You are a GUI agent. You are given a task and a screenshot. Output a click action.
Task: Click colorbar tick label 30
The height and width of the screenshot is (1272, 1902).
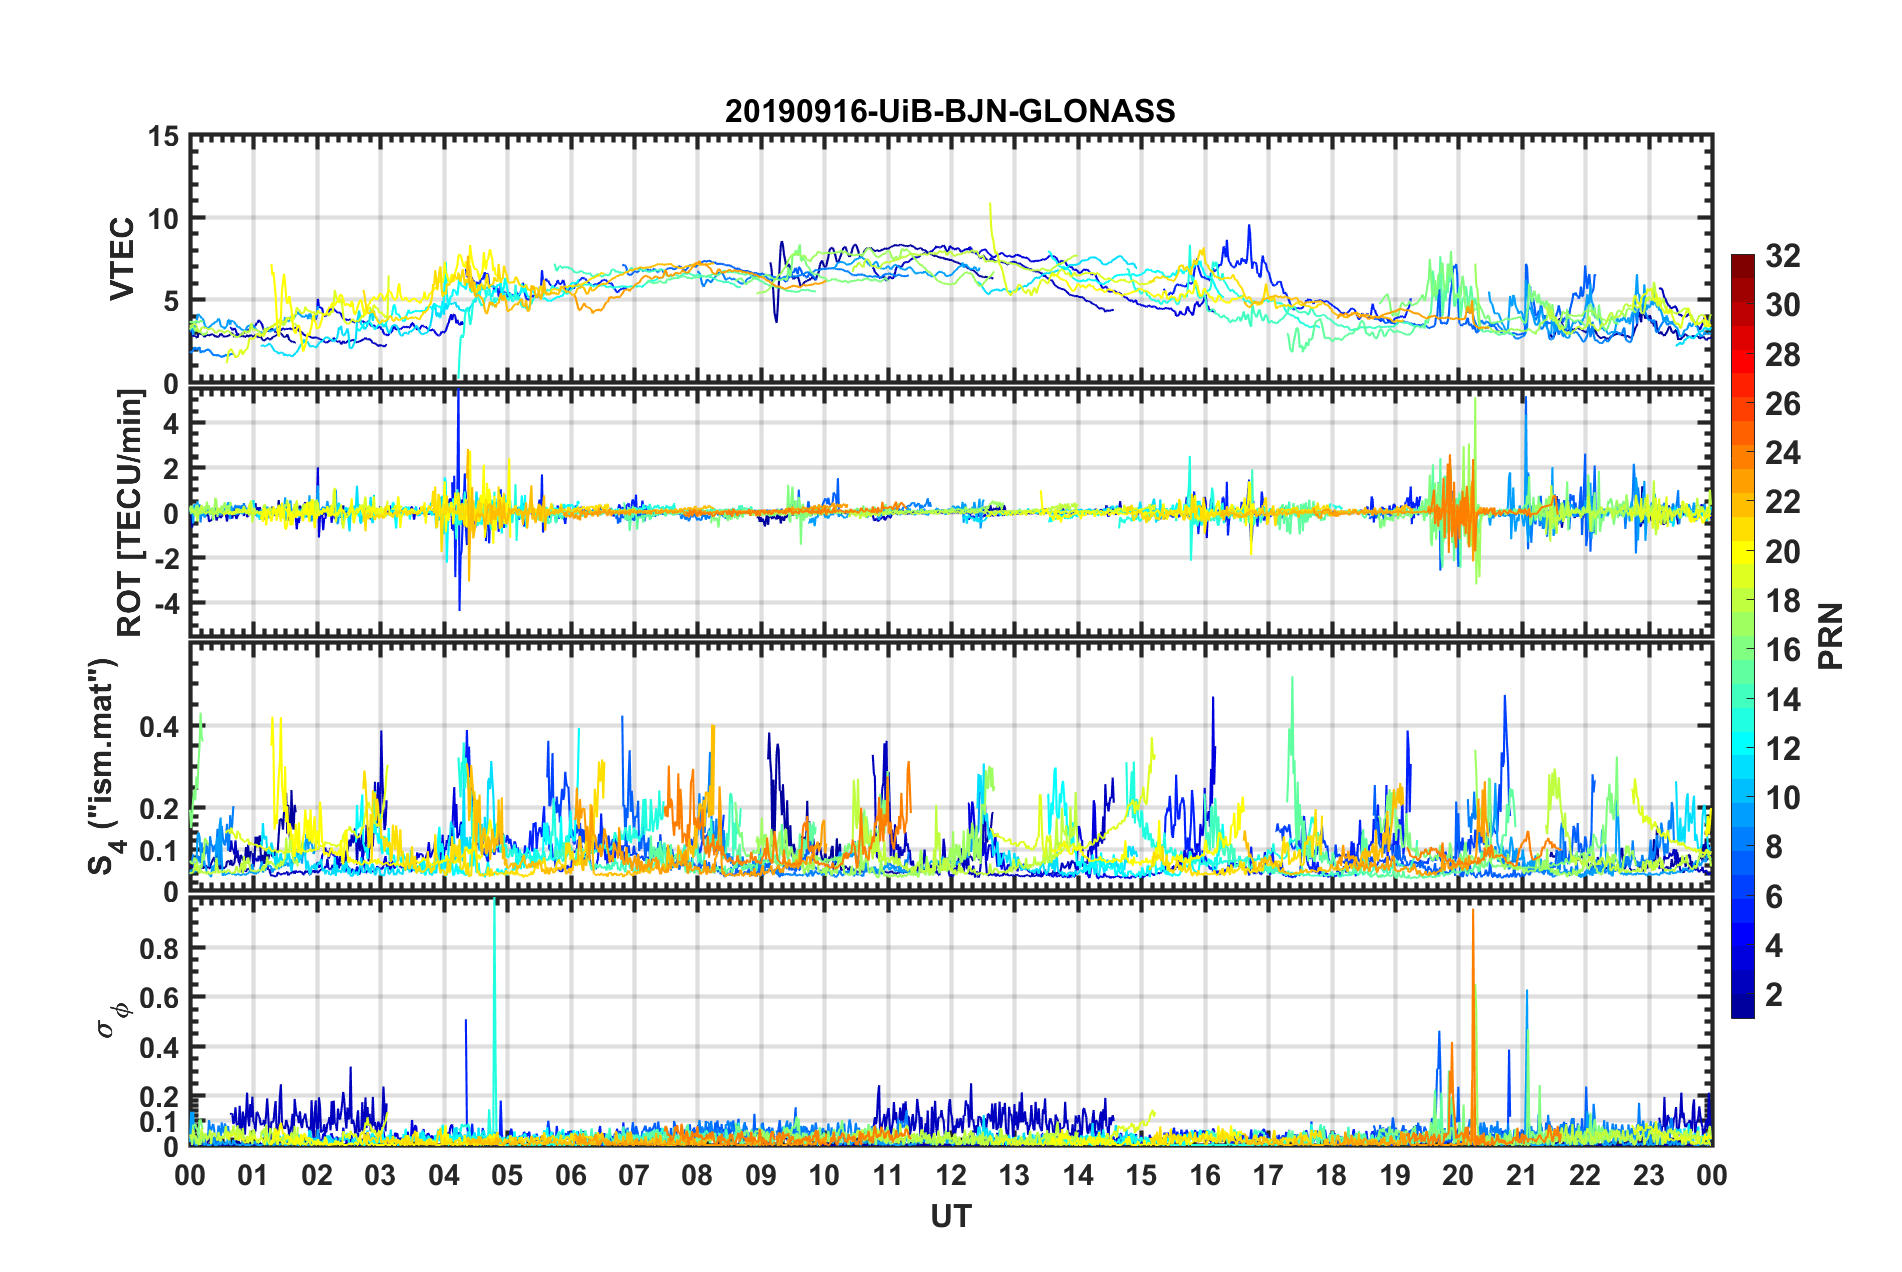(1782, 305)
